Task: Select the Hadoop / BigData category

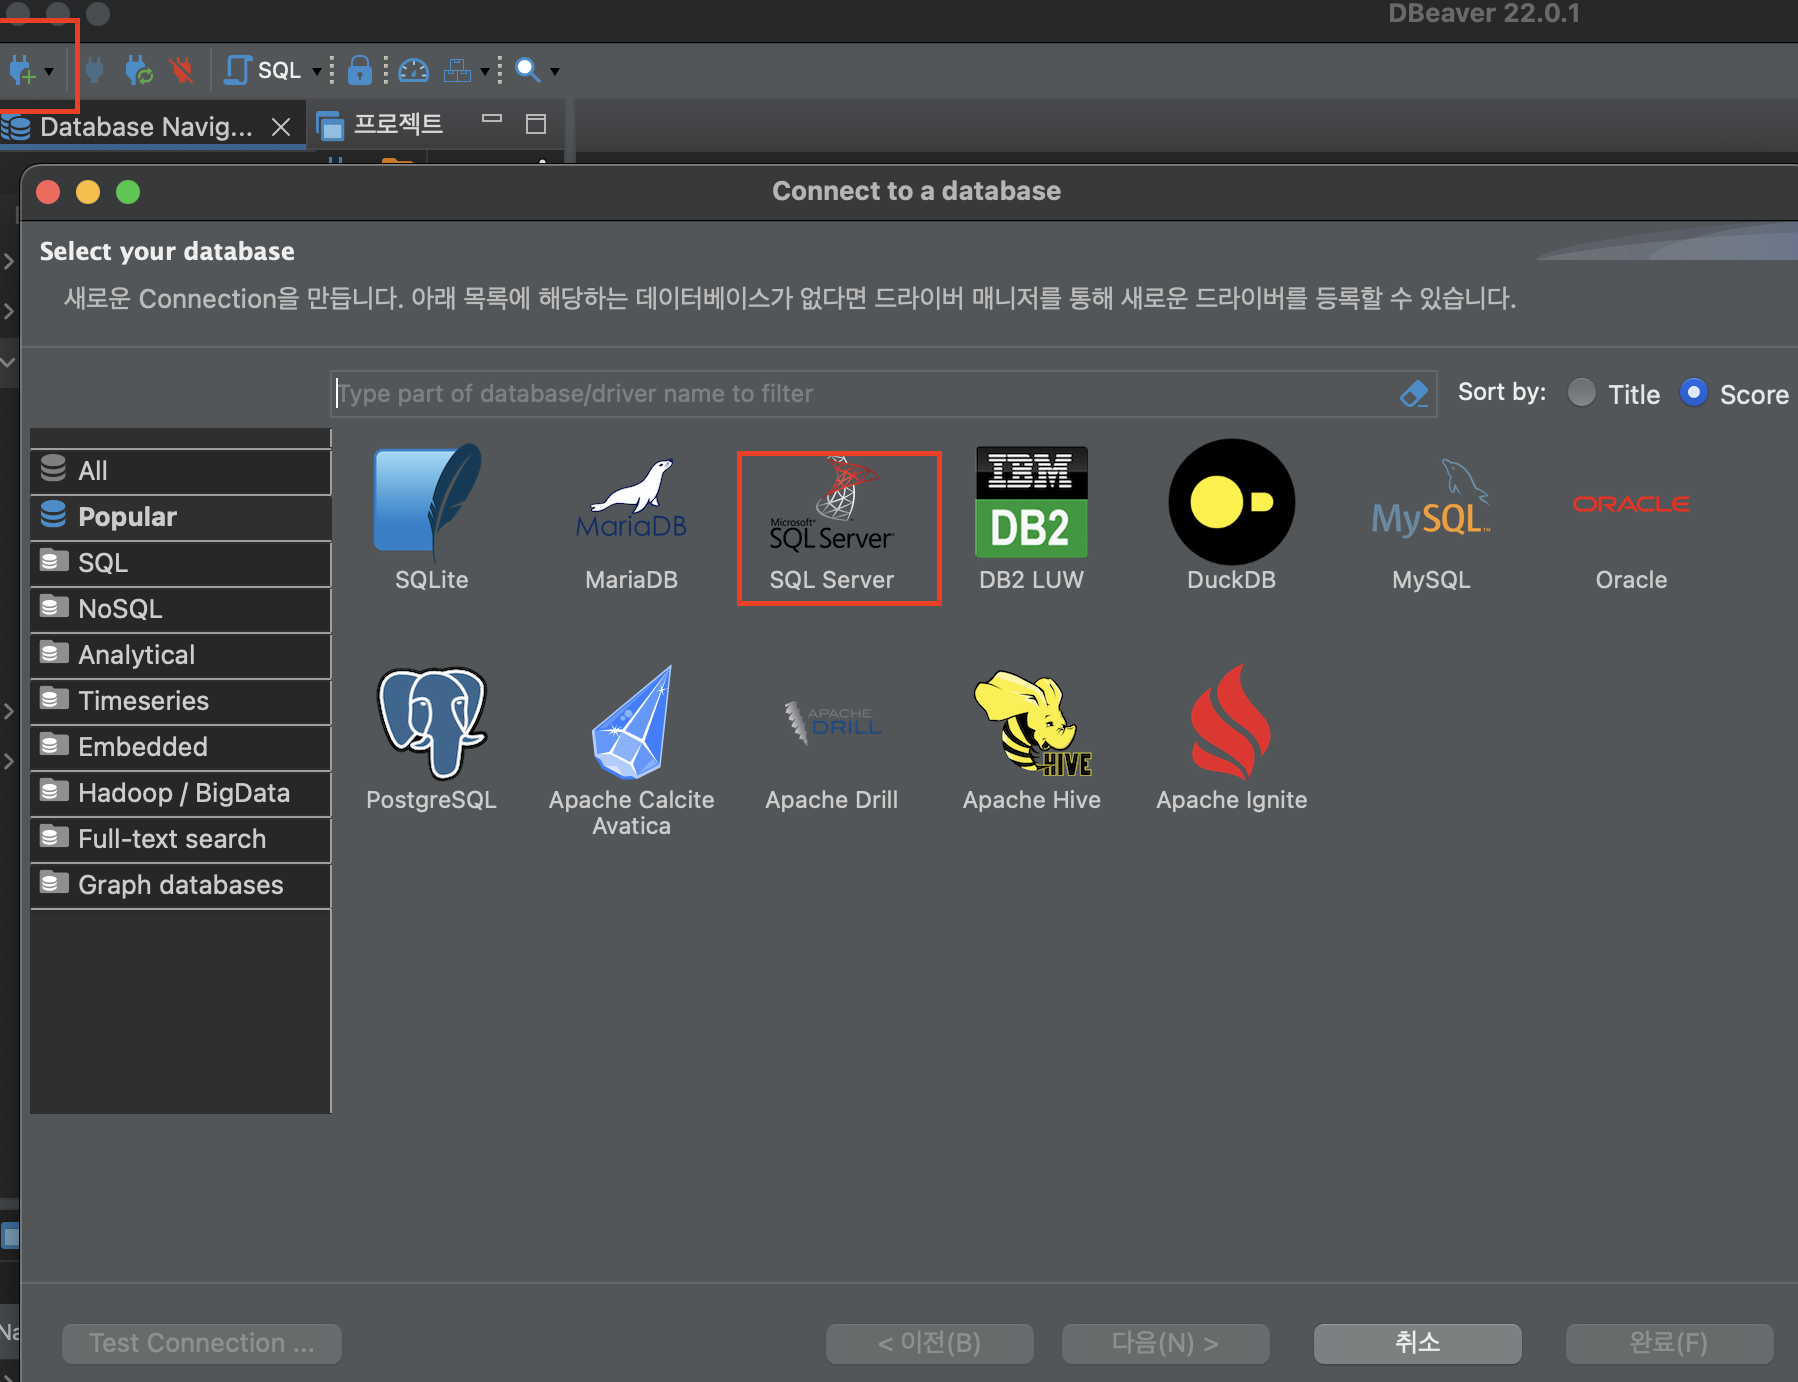Action: tap(181, 792)
